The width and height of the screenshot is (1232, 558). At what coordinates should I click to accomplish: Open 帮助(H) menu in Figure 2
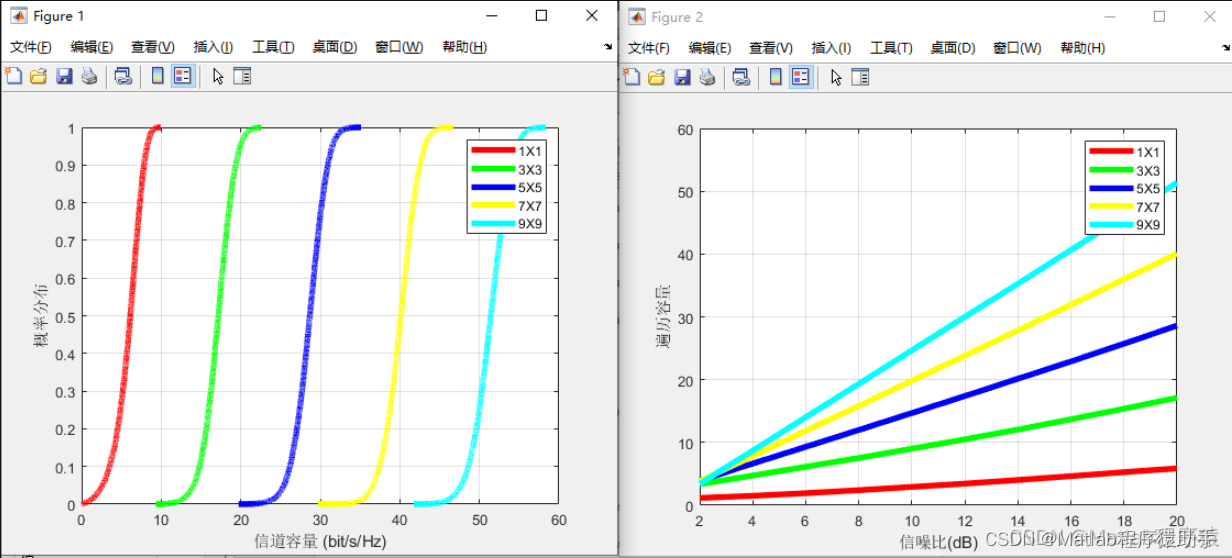tap(1082, 48)
